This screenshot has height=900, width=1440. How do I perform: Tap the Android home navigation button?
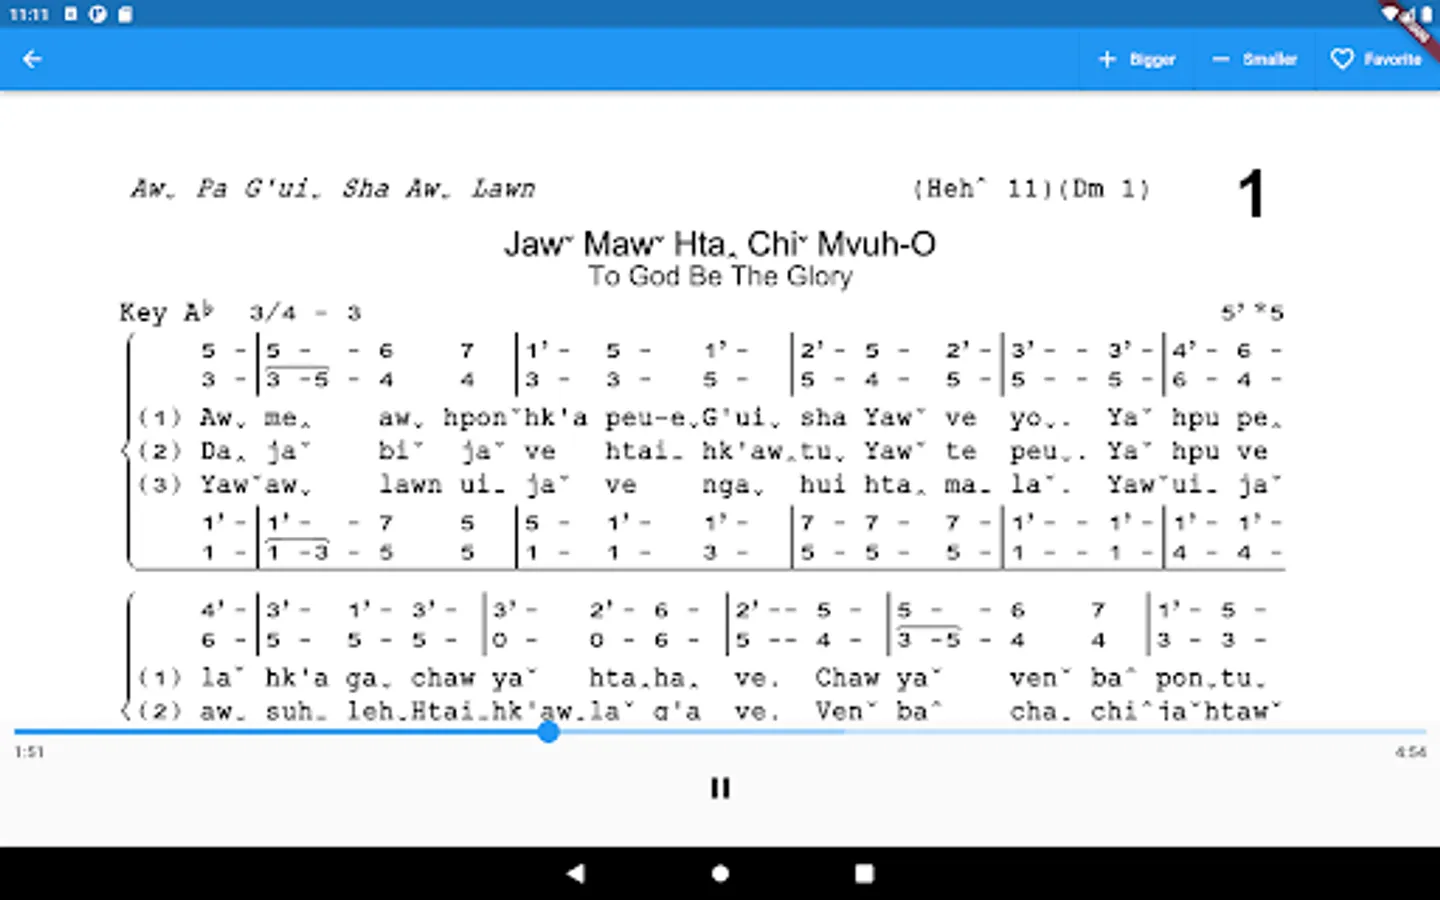(720, 873)
